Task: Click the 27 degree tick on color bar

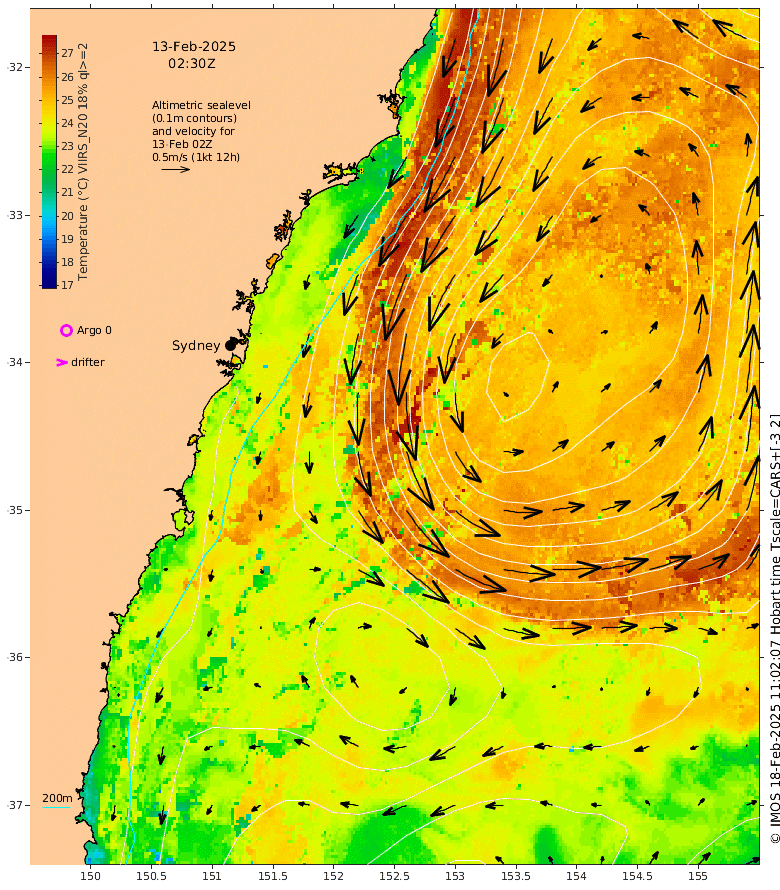Action: 68,53
